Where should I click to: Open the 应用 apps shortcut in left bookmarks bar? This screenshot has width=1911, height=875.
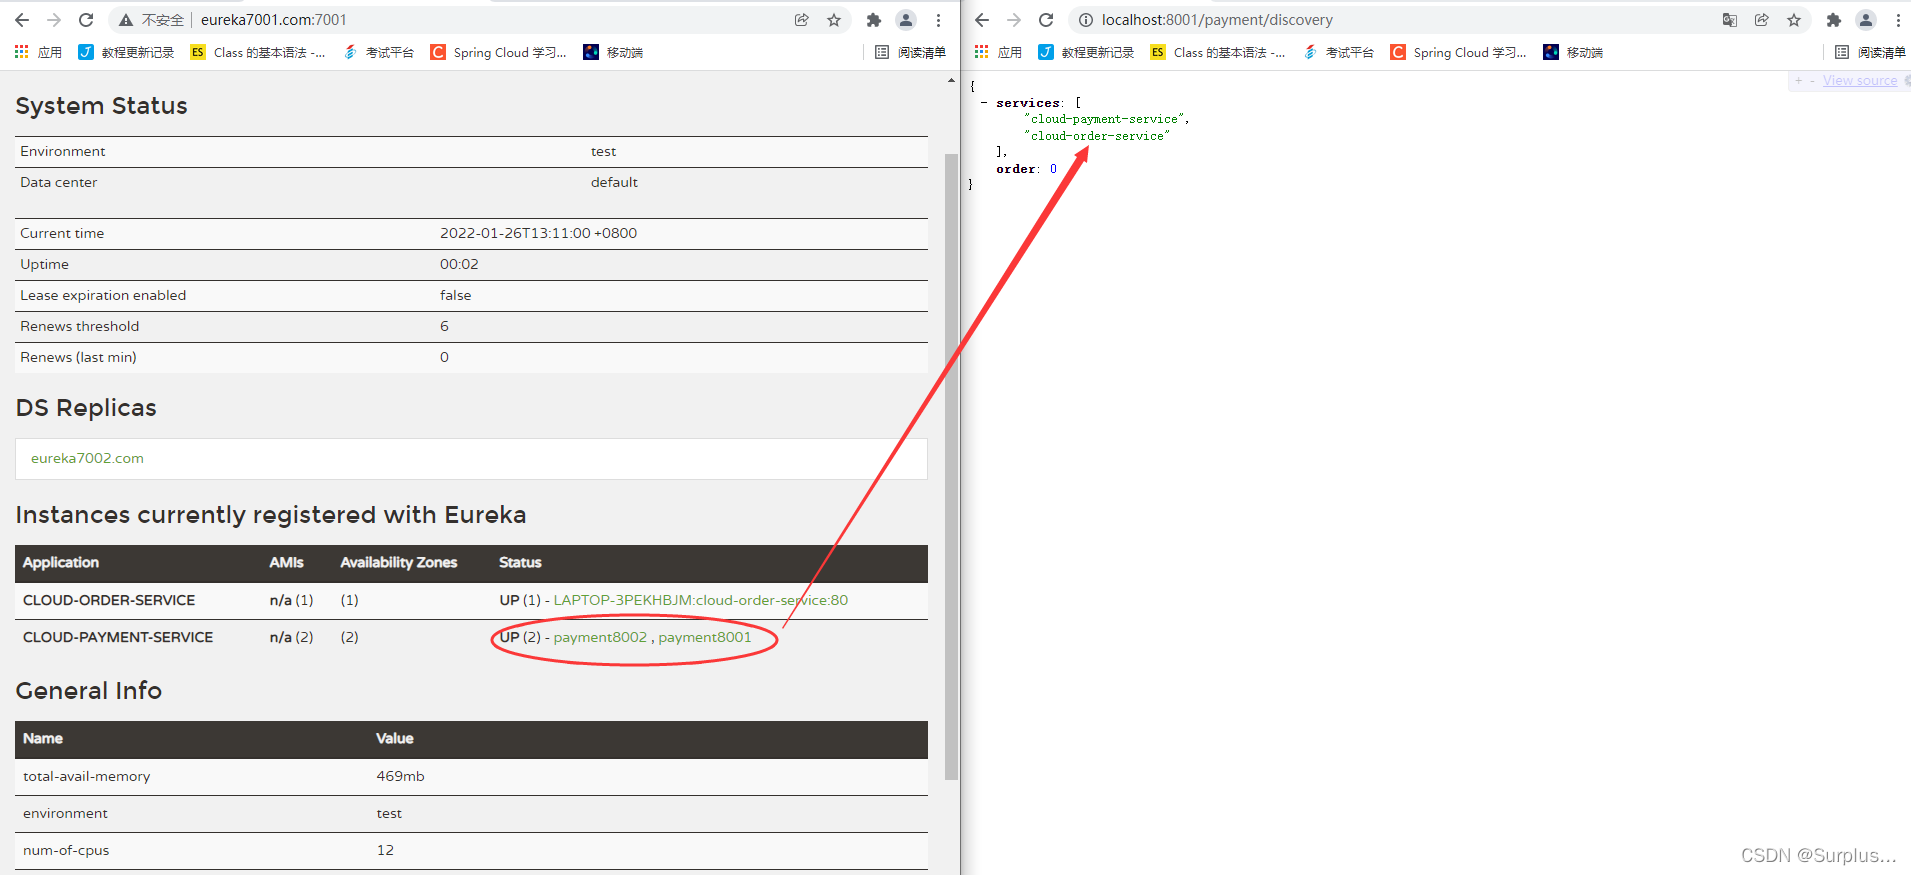point(38,52)
